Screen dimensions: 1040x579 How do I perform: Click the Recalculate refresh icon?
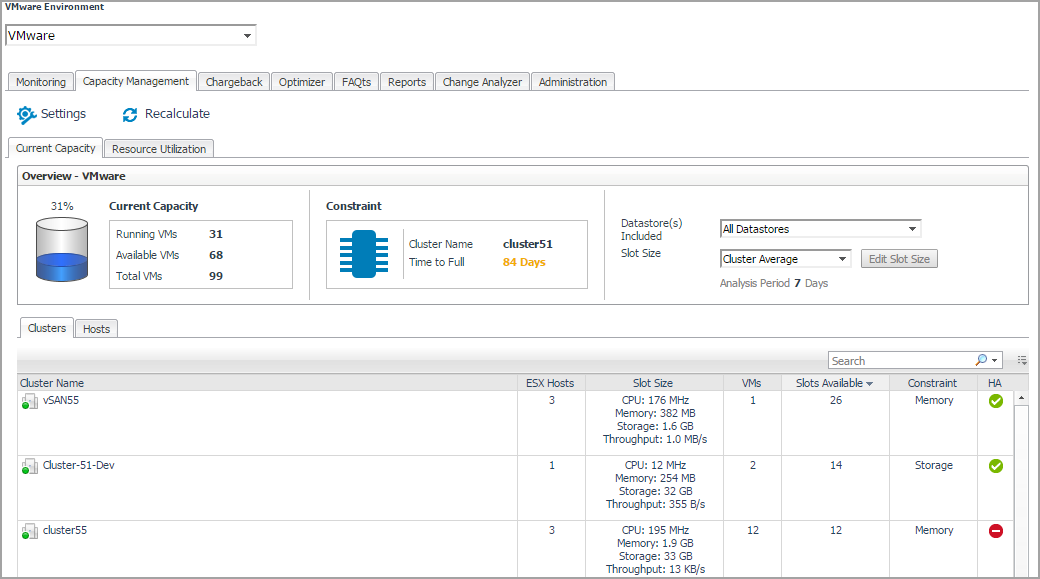[x=130, y=115]
